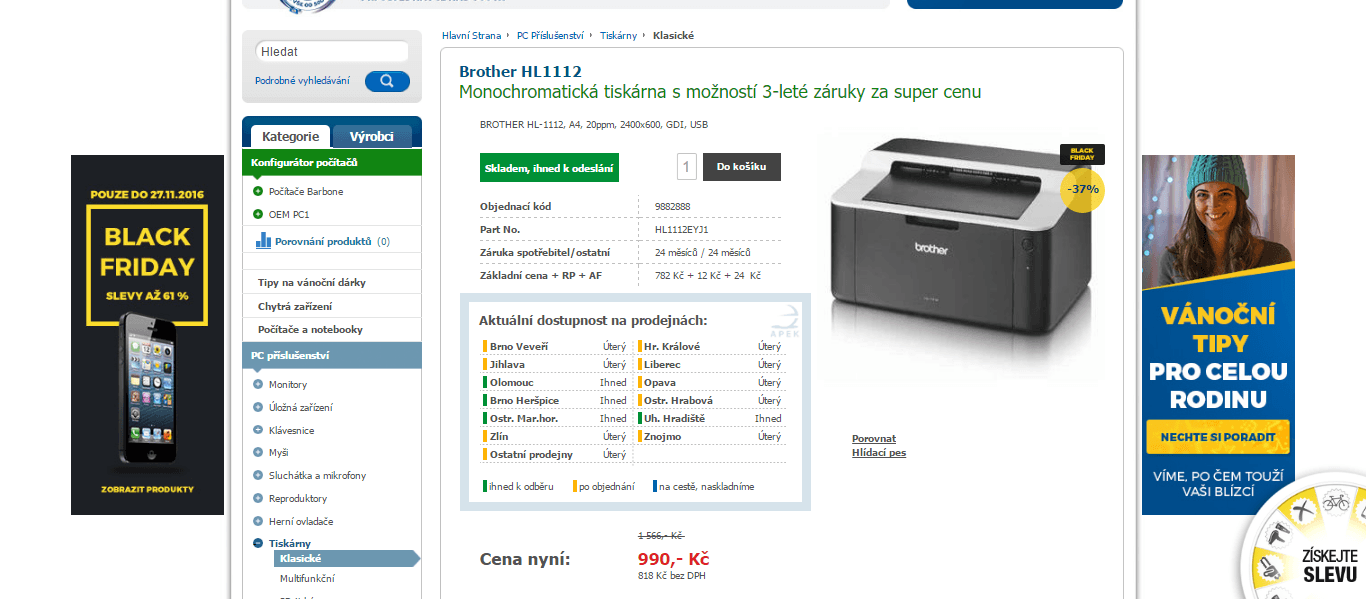The height and width of the screenshot is (599, 1366).
Task: Click Ostr. Hrabová store availability row
Action: pos(710,400)
